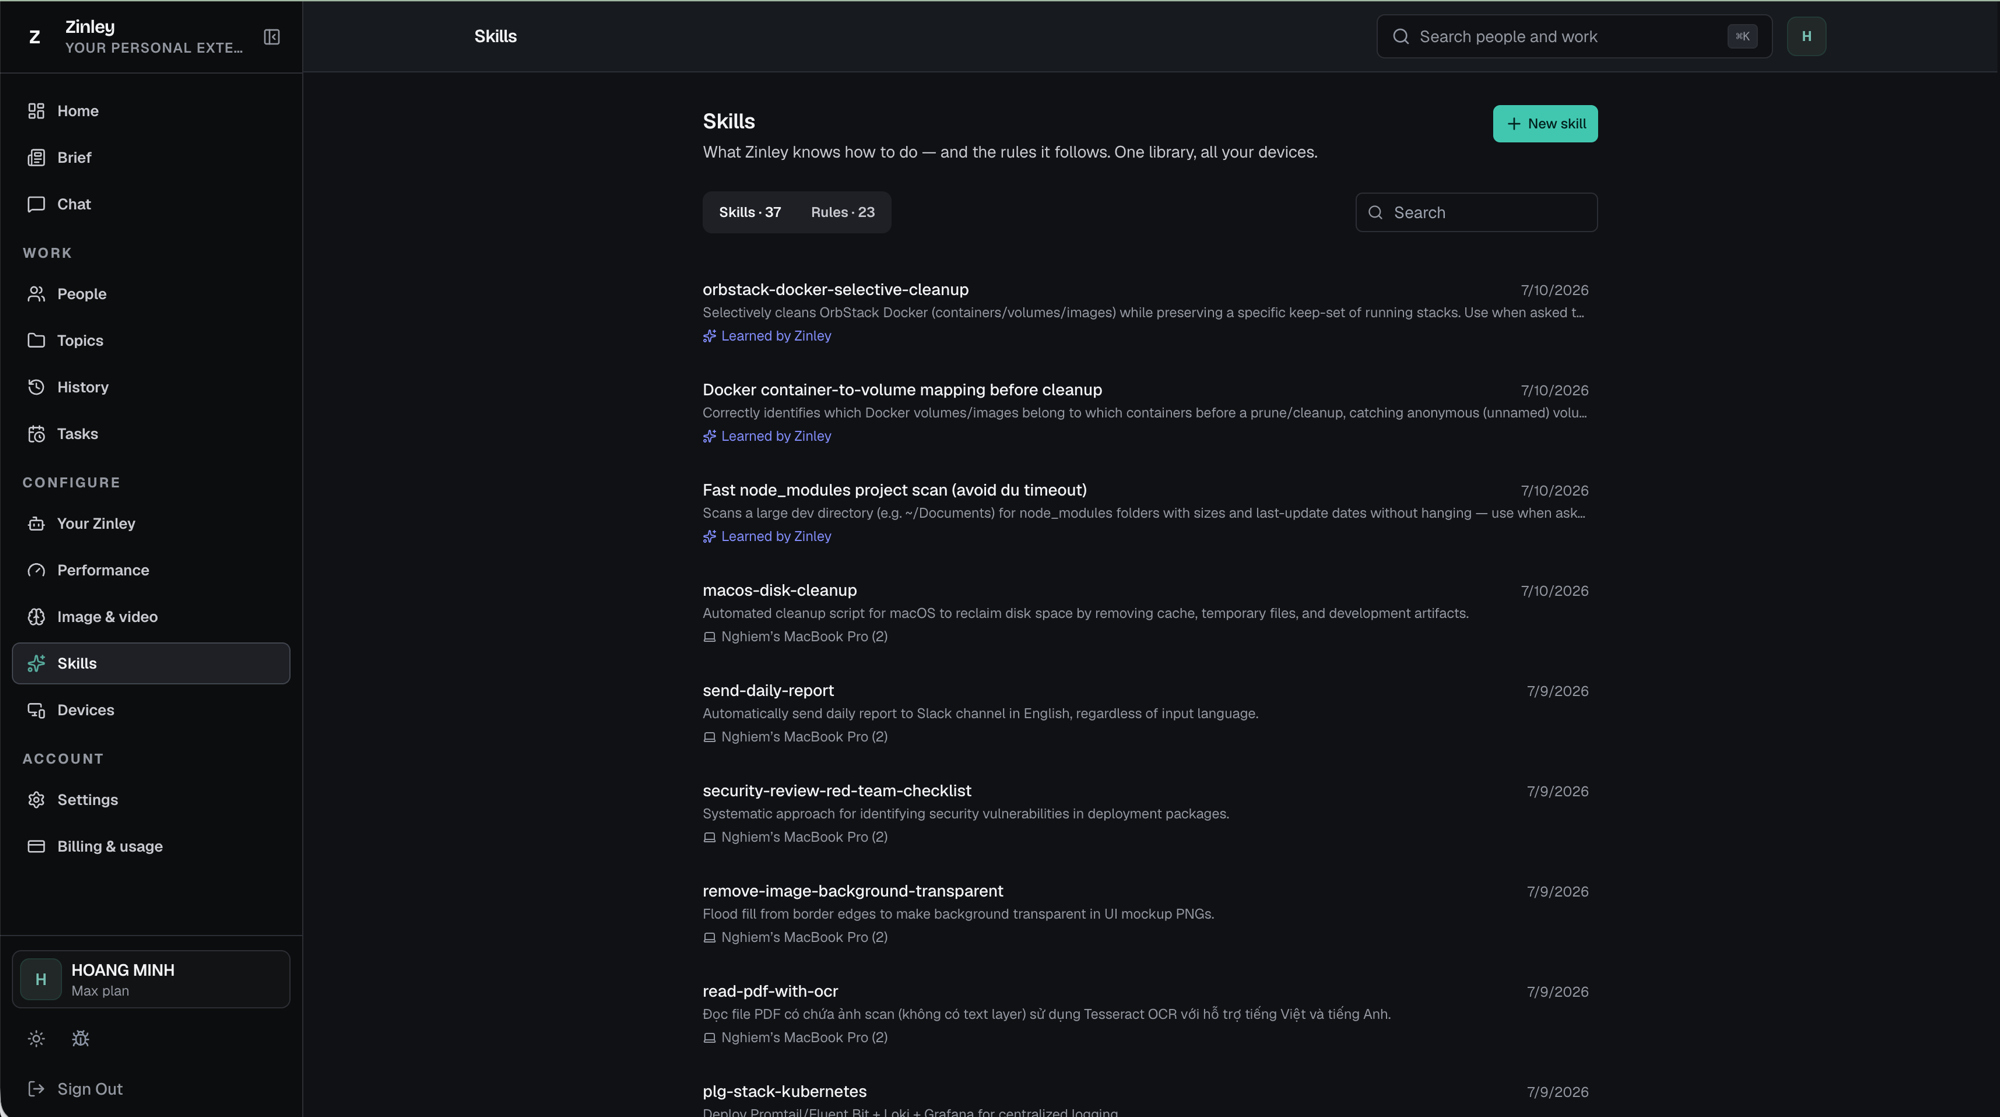Viewport: 2000px width, 1117px height.
Task: Open the Brief page
Action: [x=151, y=157]
